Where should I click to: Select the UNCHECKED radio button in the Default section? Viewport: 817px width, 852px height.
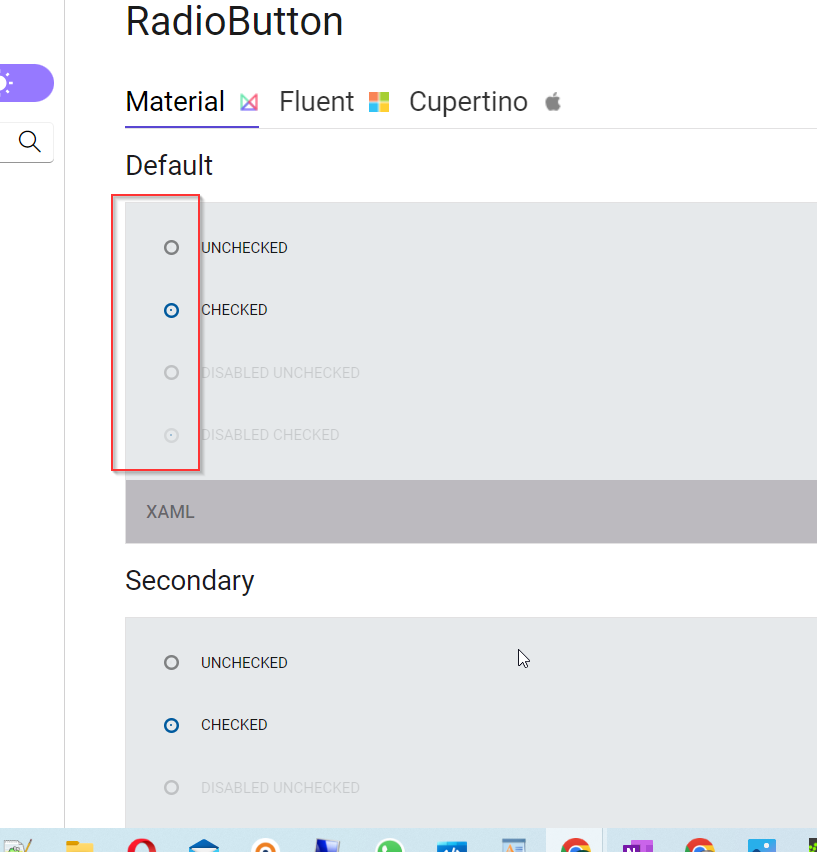tap(171, 247)
